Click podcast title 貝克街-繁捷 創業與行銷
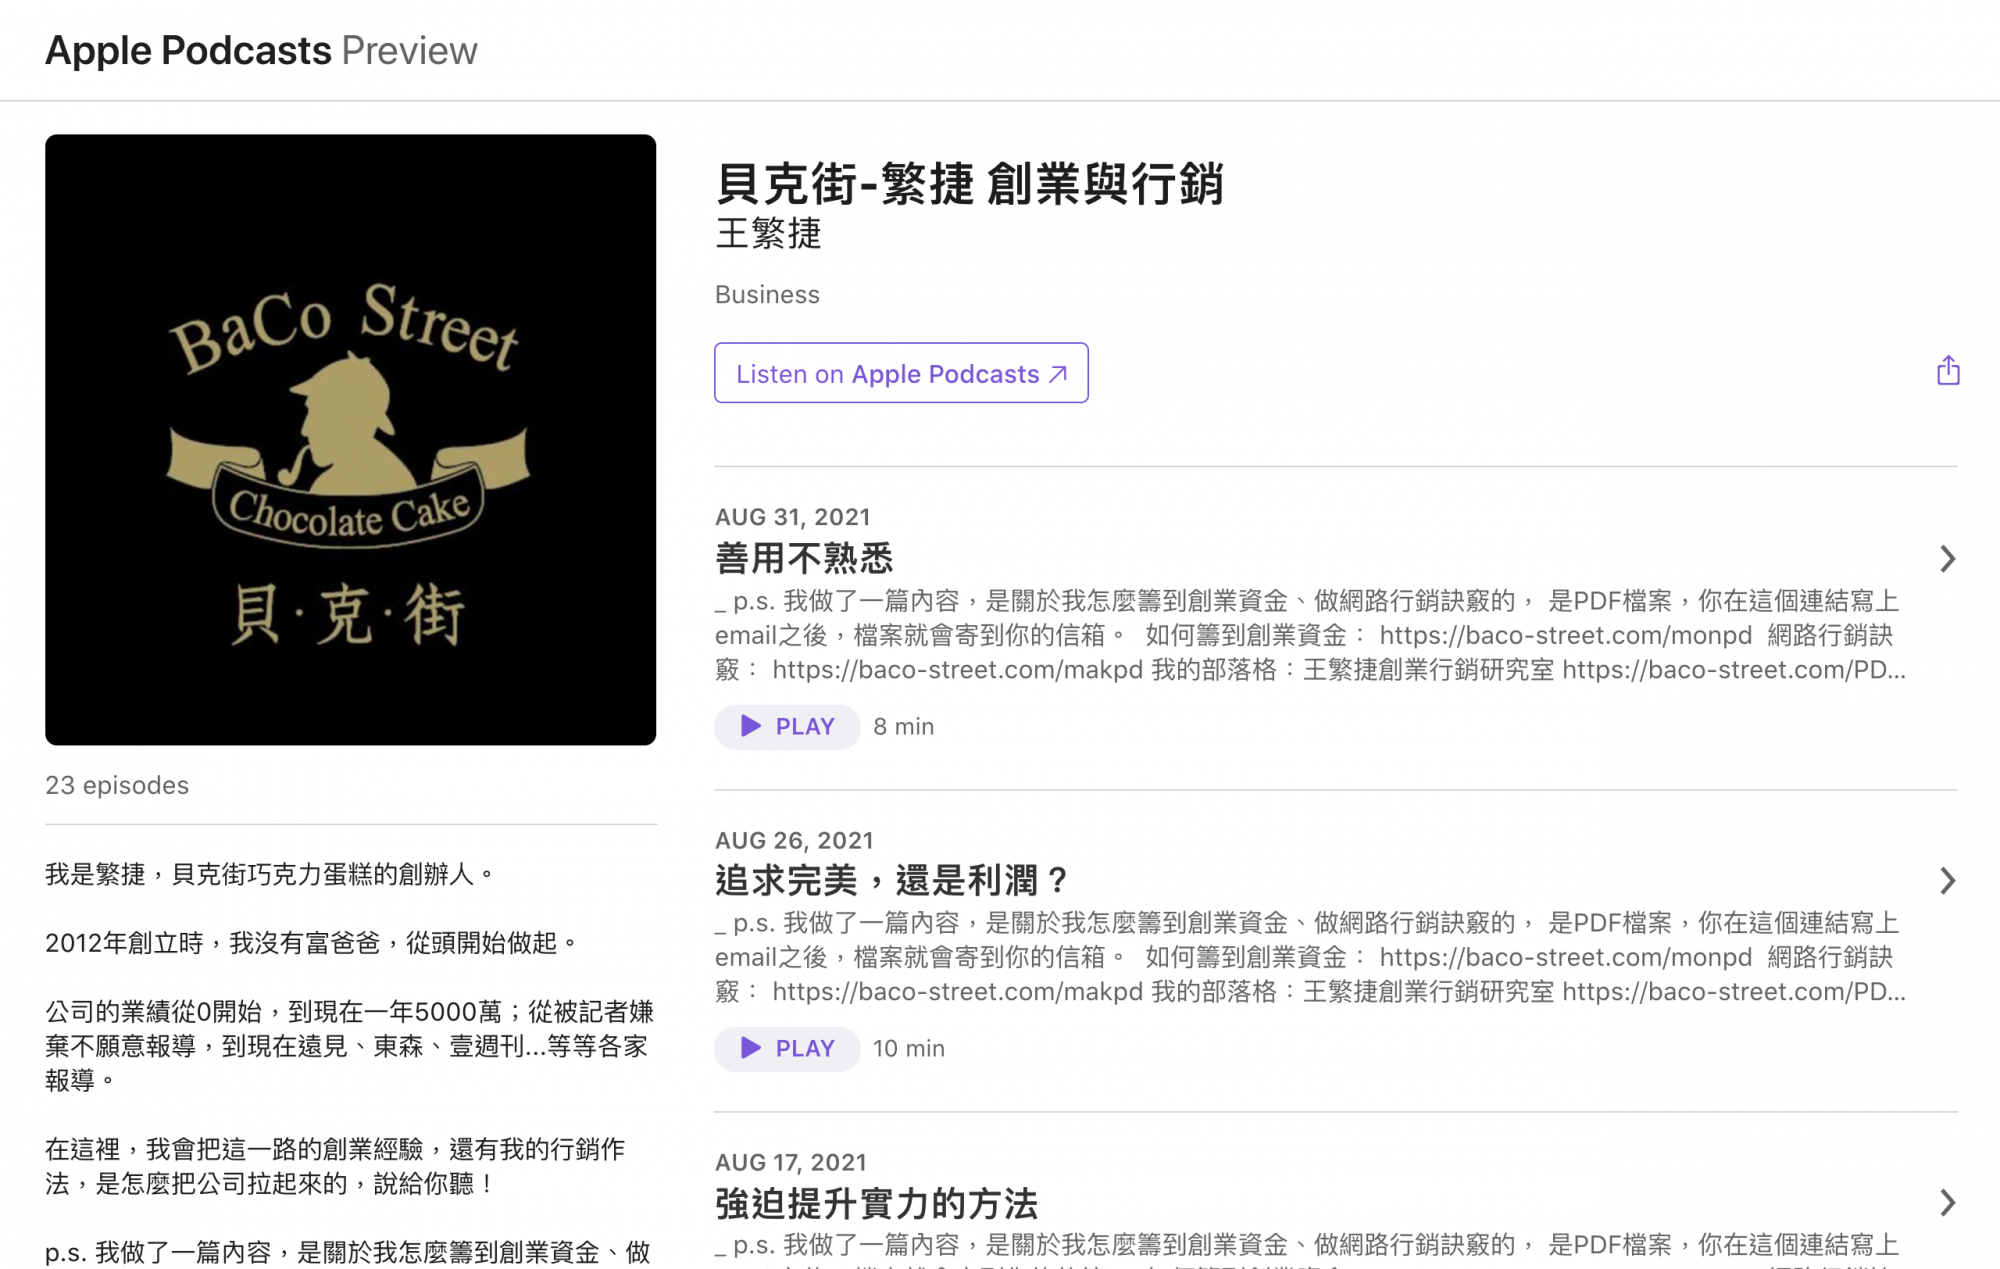 click(x=970, y=183)
